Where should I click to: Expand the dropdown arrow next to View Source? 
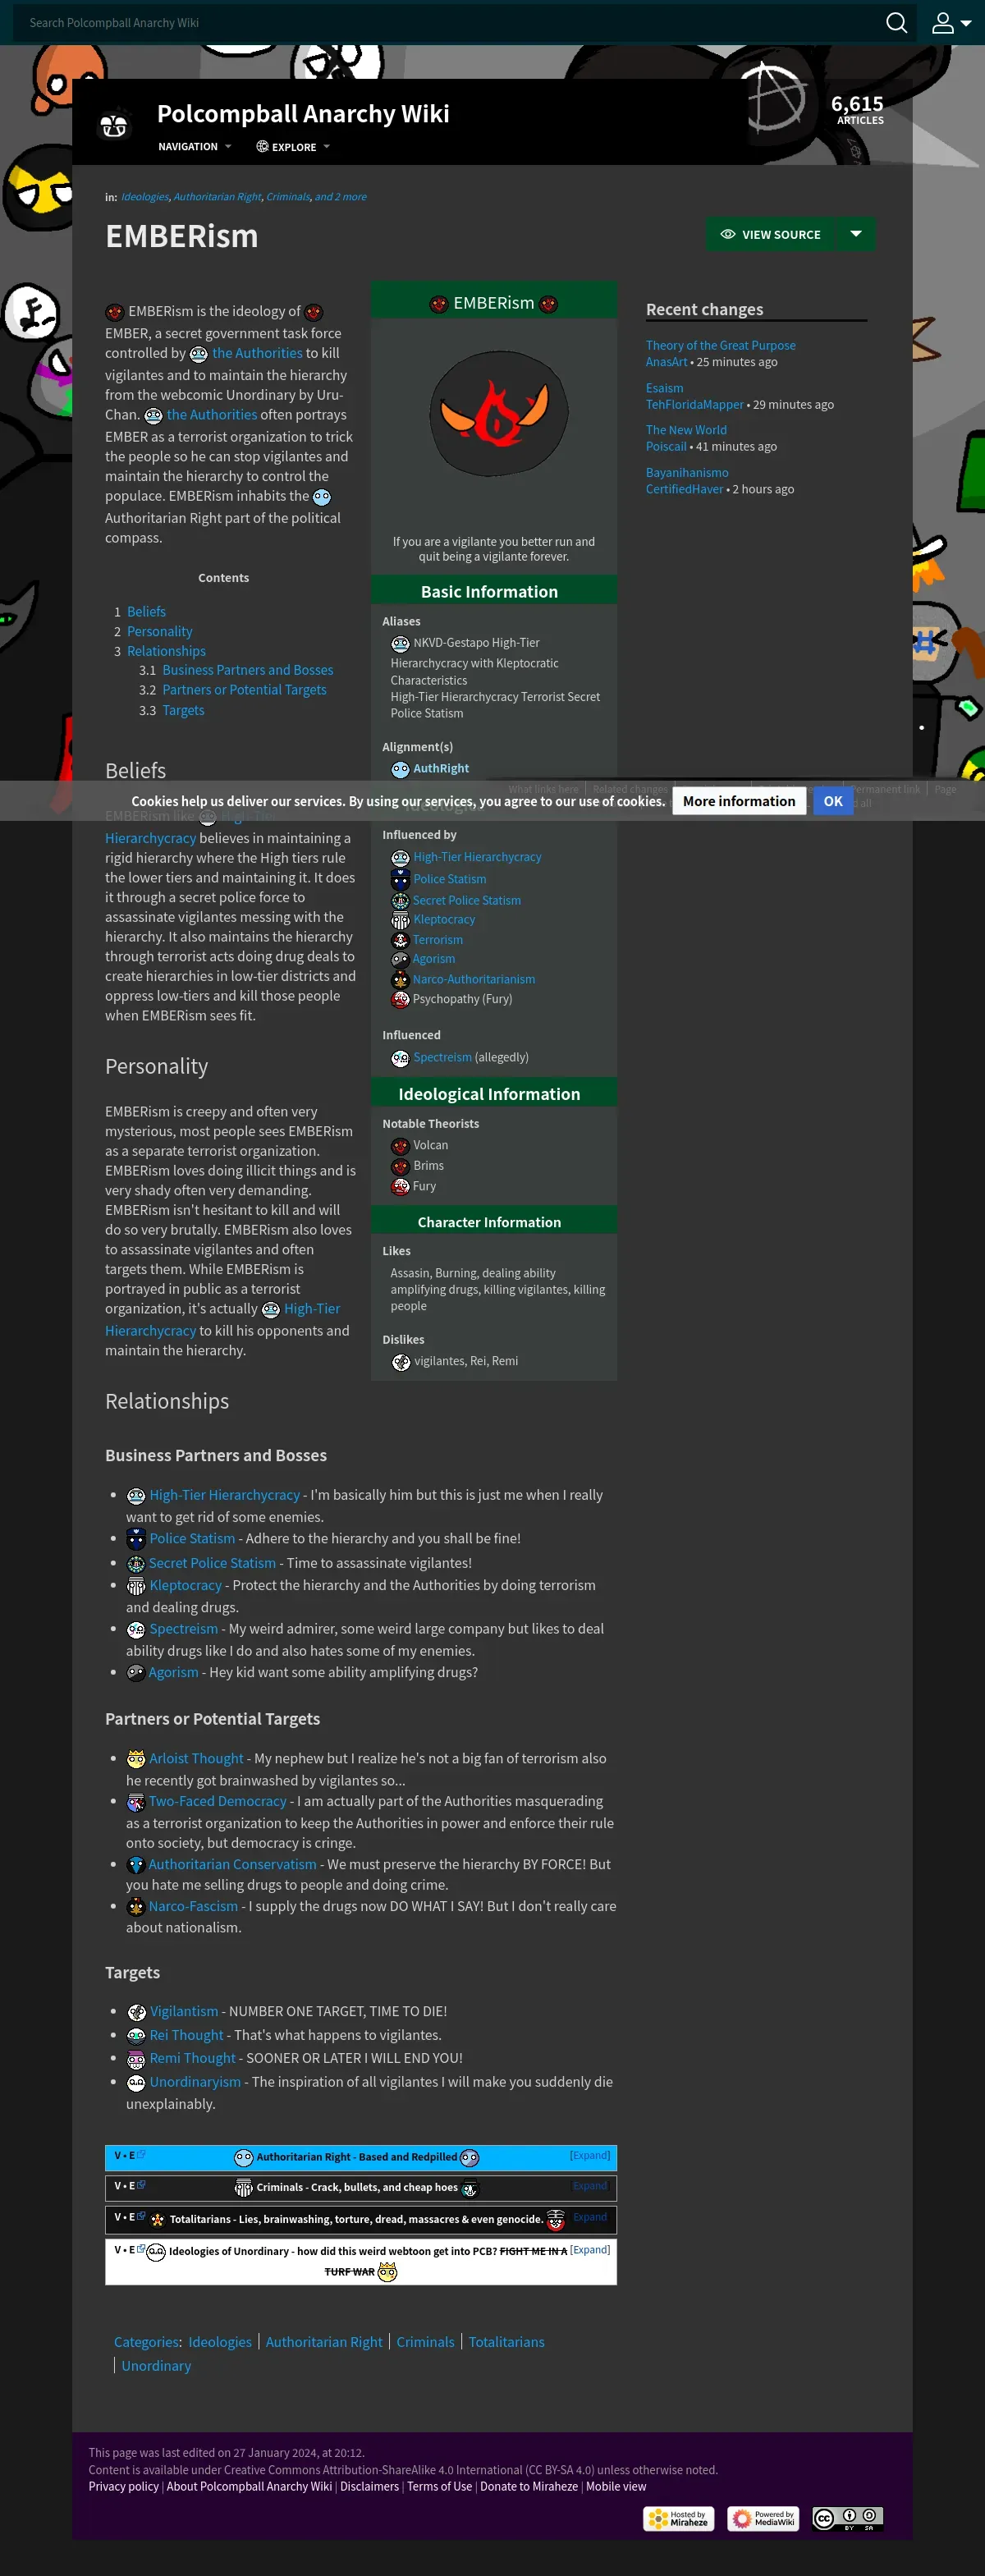[x=856, y=234]
